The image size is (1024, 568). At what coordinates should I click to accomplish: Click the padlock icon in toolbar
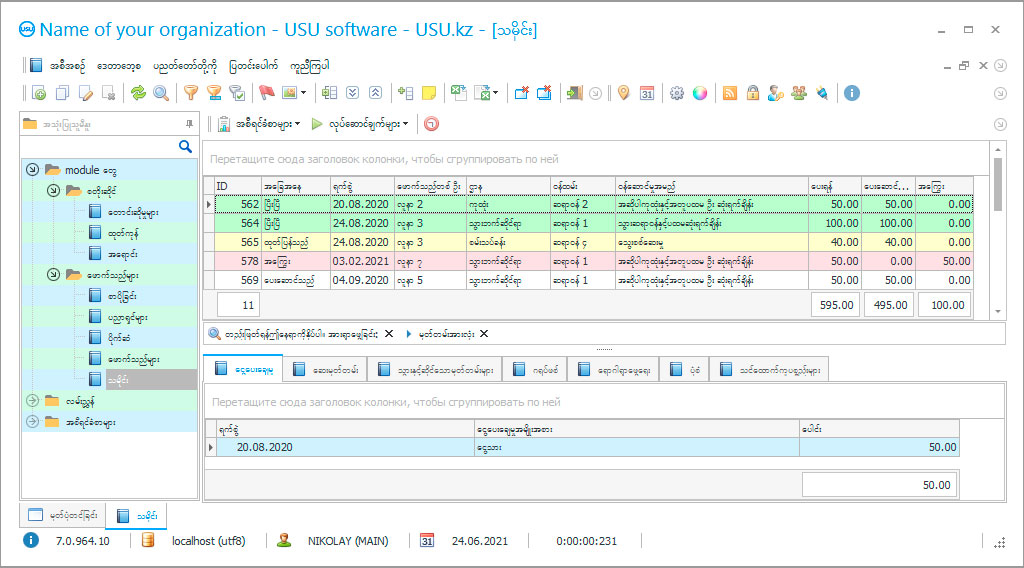click(752, 93)
